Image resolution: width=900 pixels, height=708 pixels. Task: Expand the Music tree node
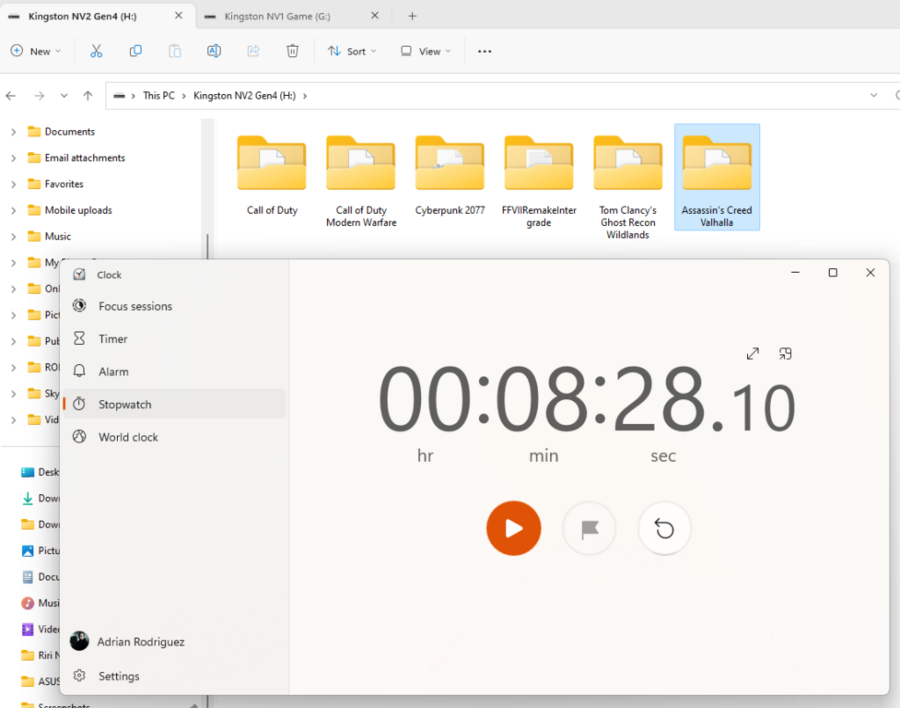(13, 237)
